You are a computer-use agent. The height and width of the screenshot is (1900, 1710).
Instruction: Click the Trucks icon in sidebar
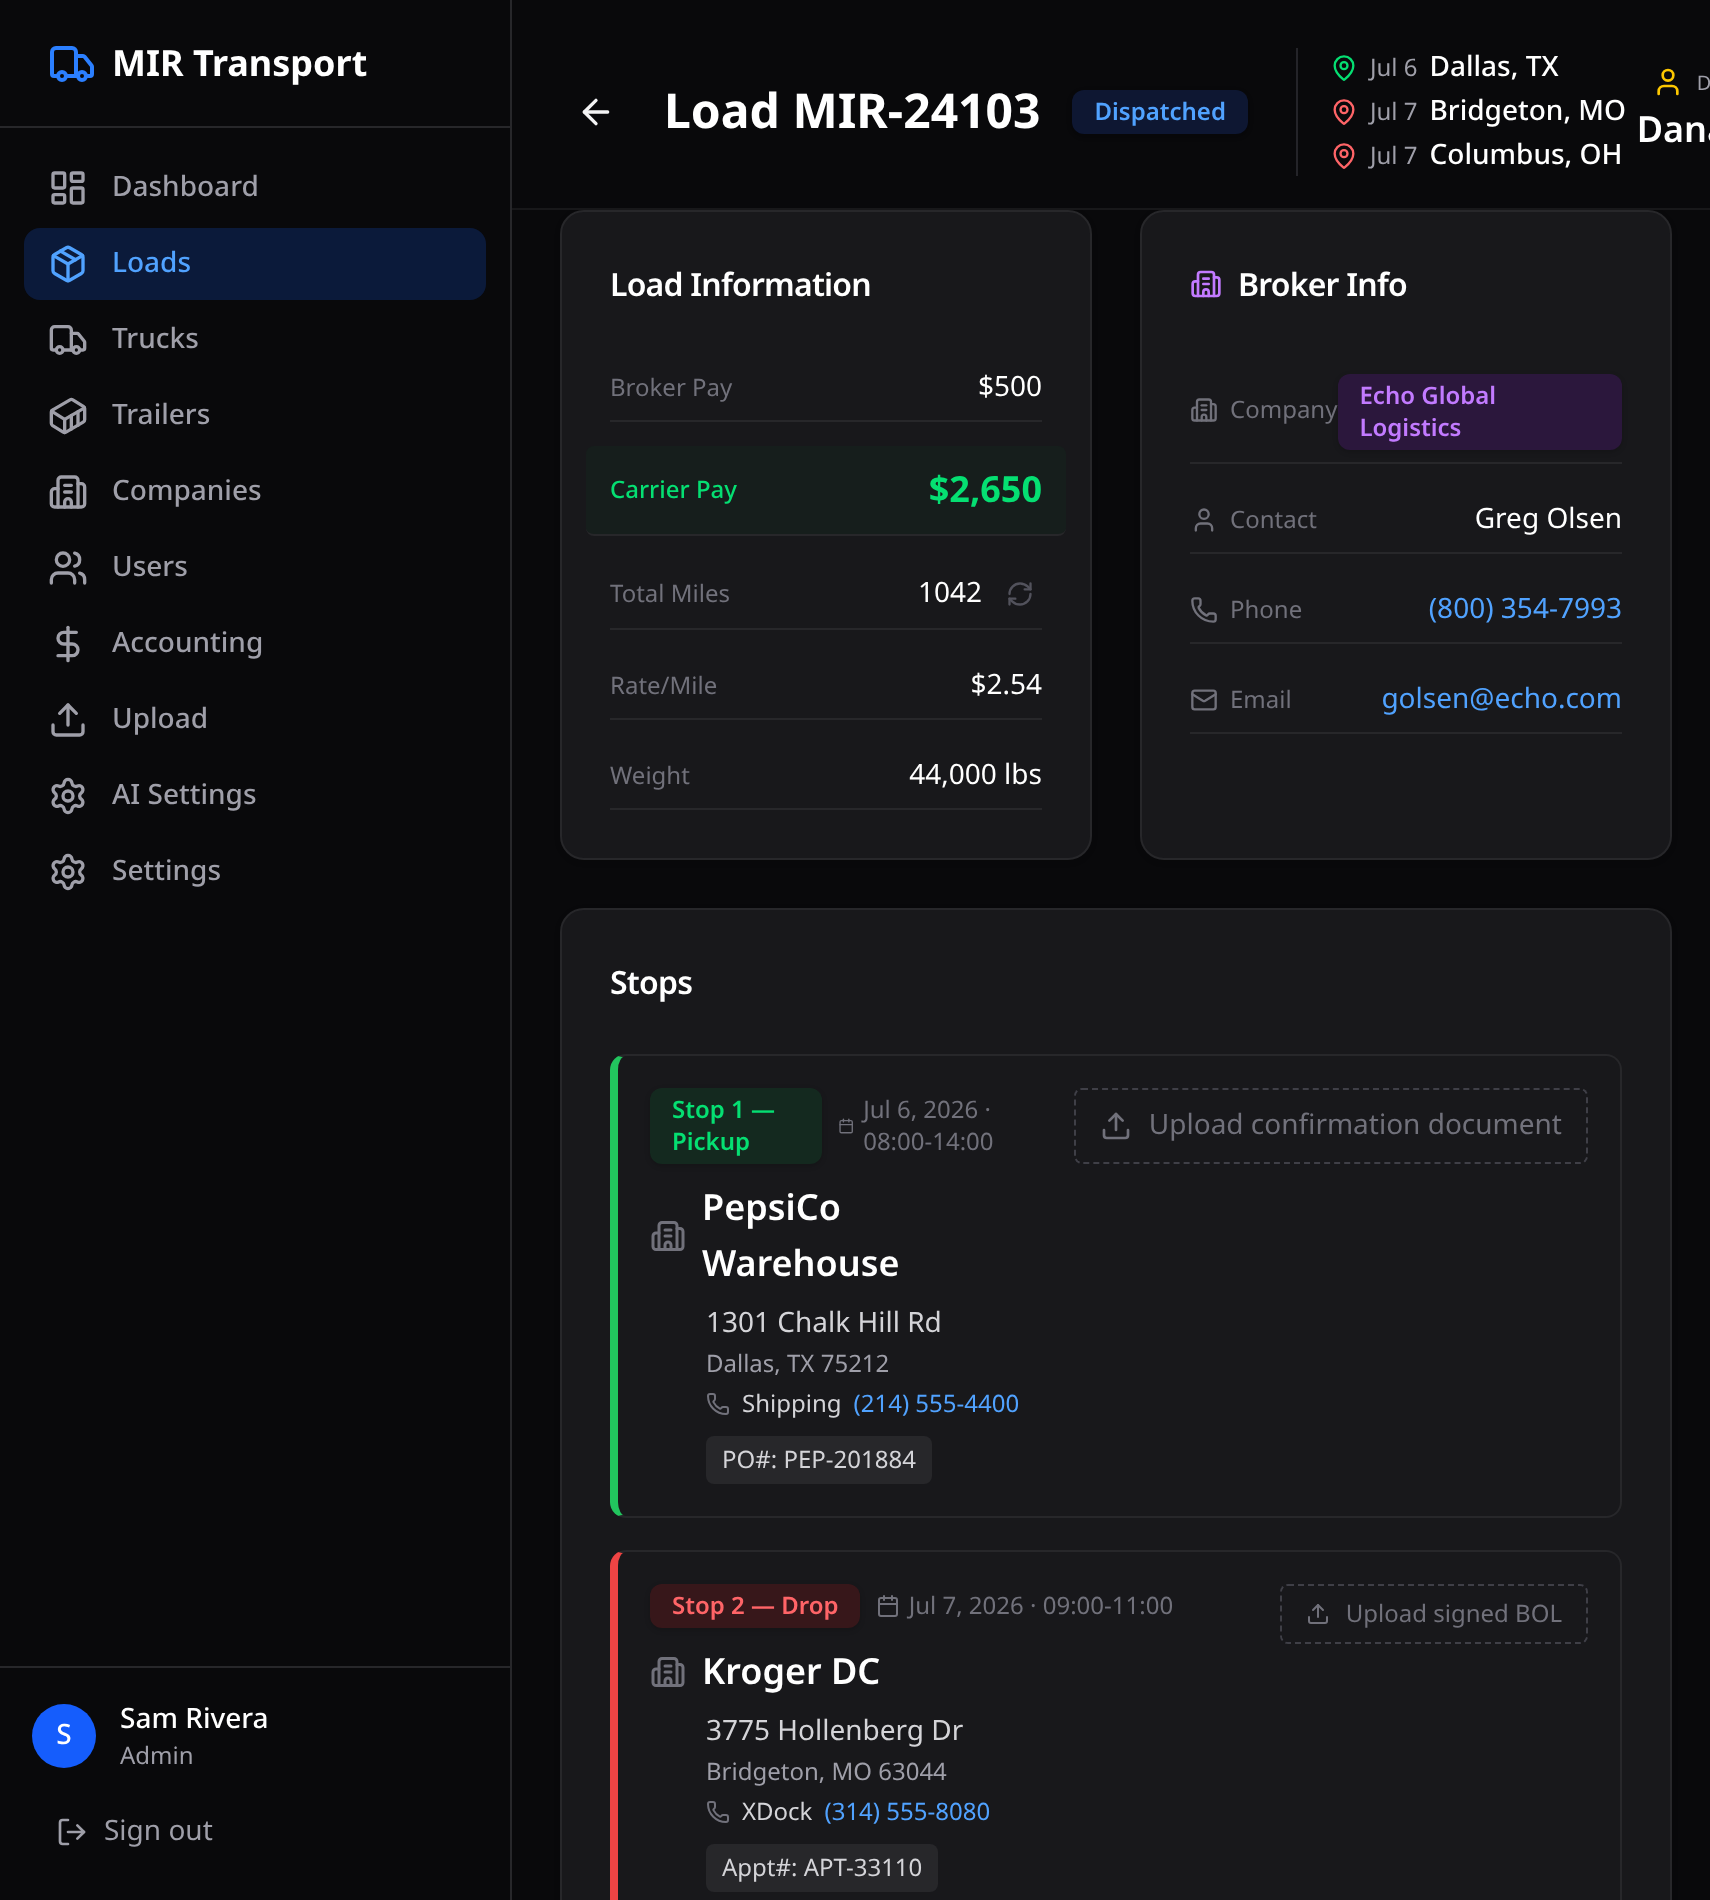click(x=68, y=339)
